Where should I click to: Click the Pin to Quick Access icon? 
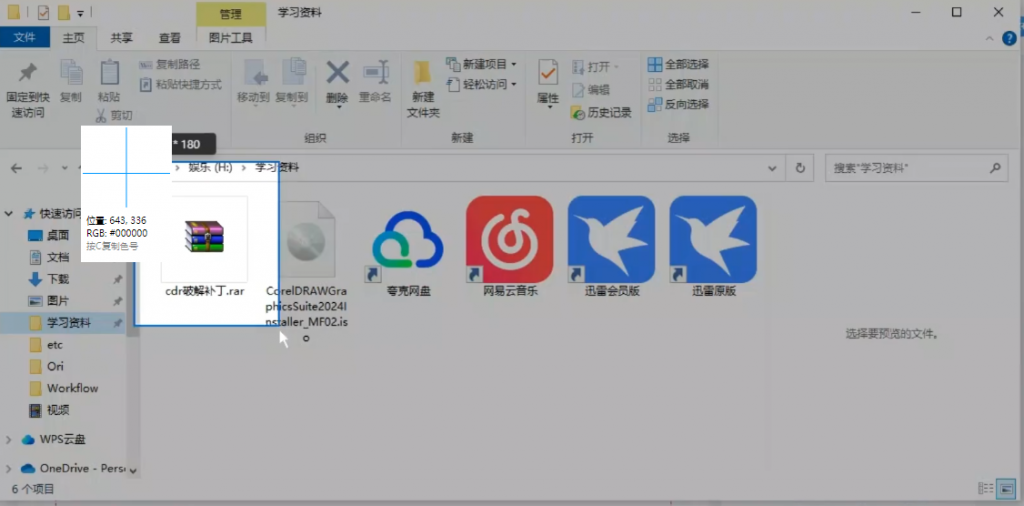point(27,73)
